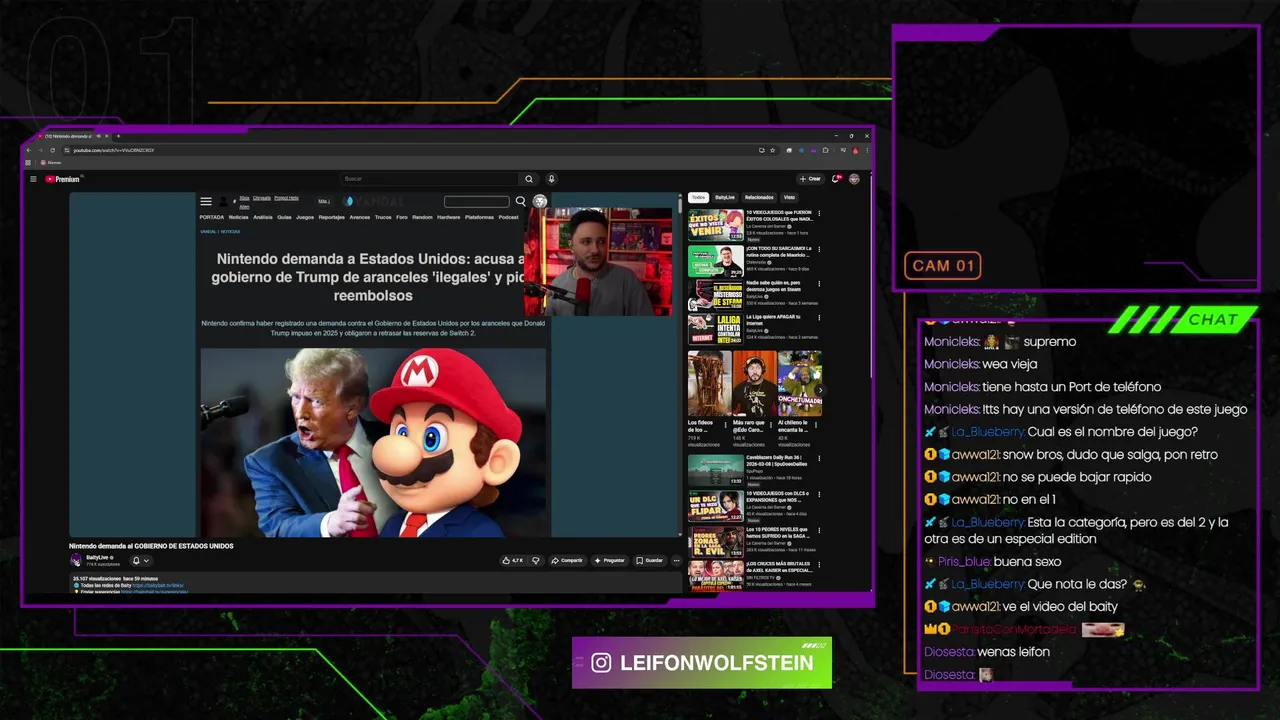Click the Nintendo demanda al GOBIERNO video title

click(151, 546)
